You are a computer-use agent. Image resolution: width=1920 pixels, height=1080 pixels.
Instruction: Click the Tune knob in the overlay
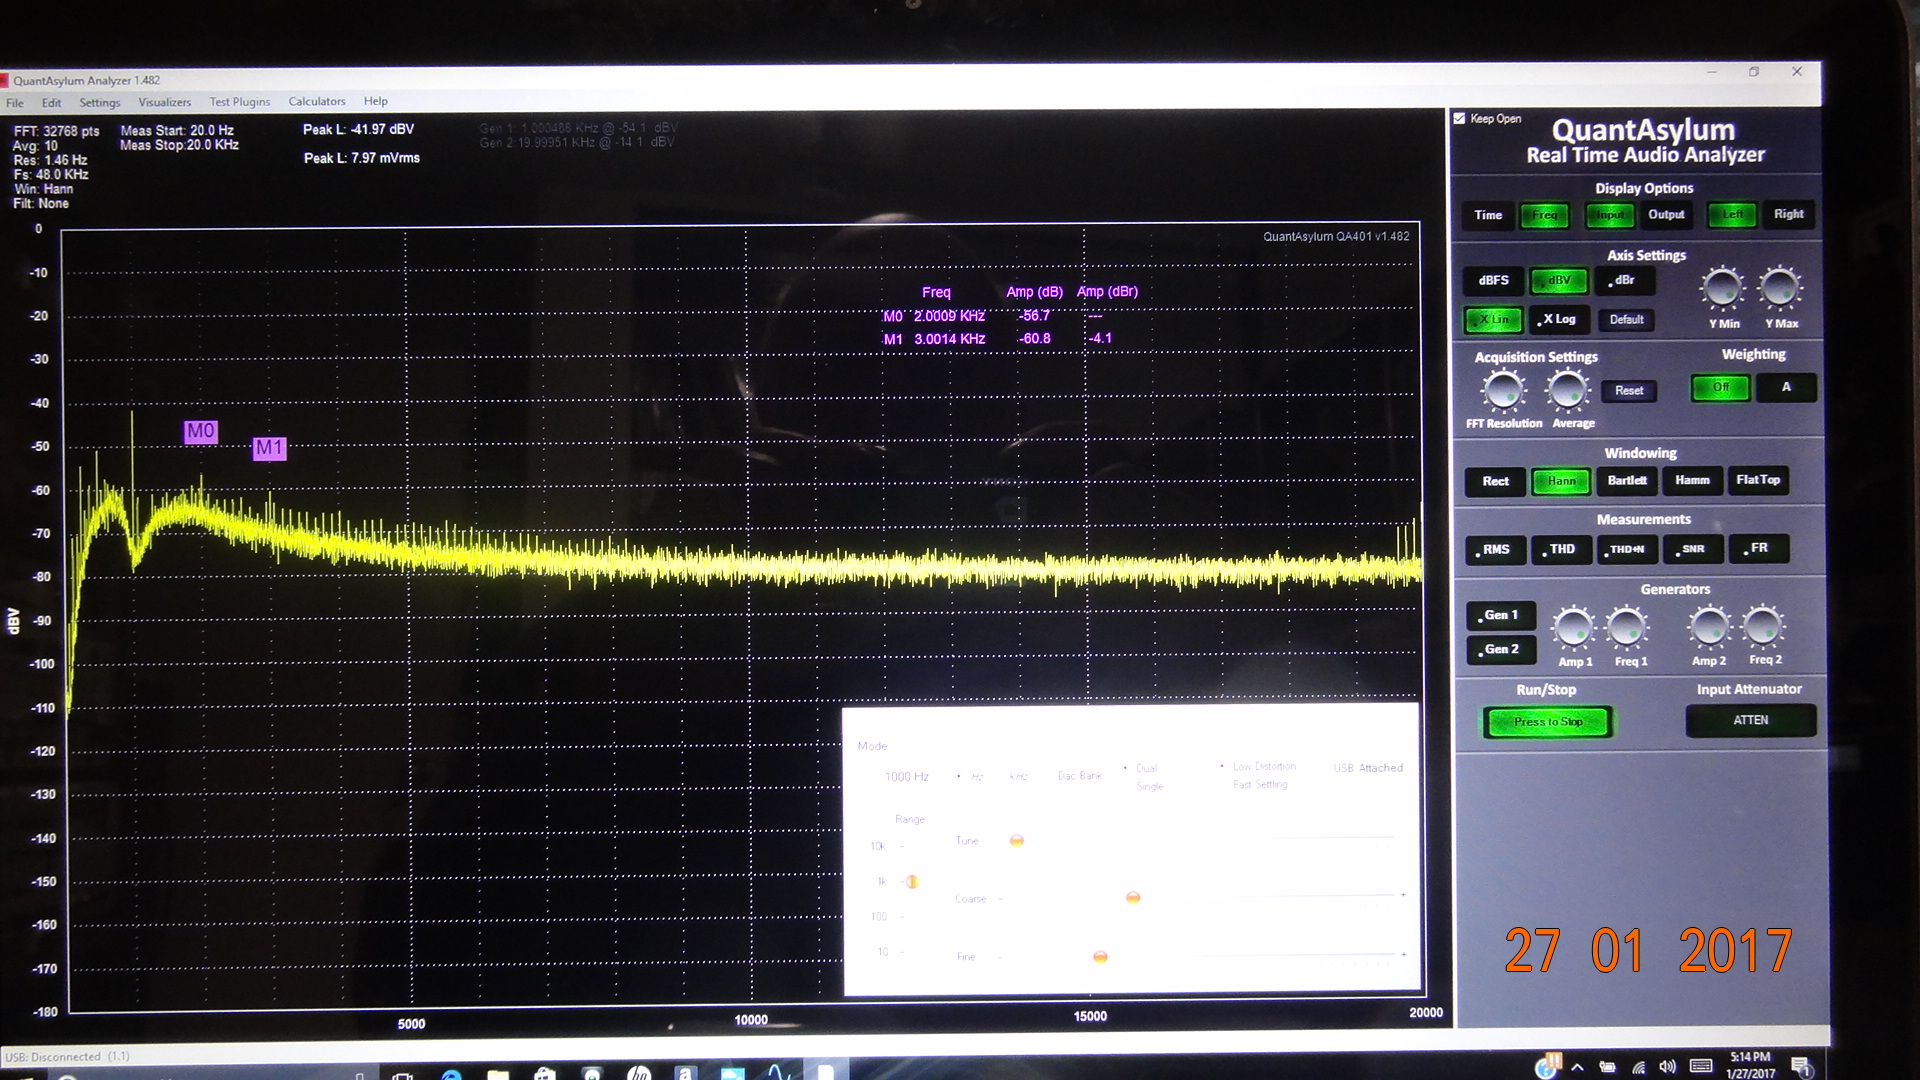coord(1017,841)
